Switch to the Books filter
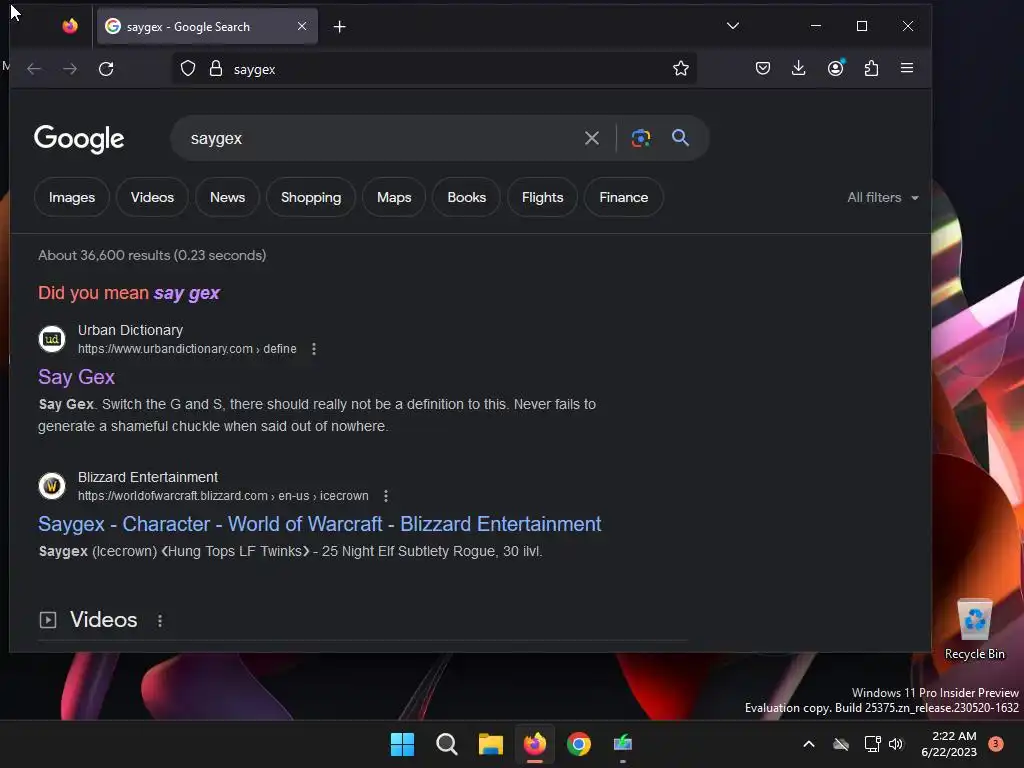The image size is (1024, 768). (466, 197)
